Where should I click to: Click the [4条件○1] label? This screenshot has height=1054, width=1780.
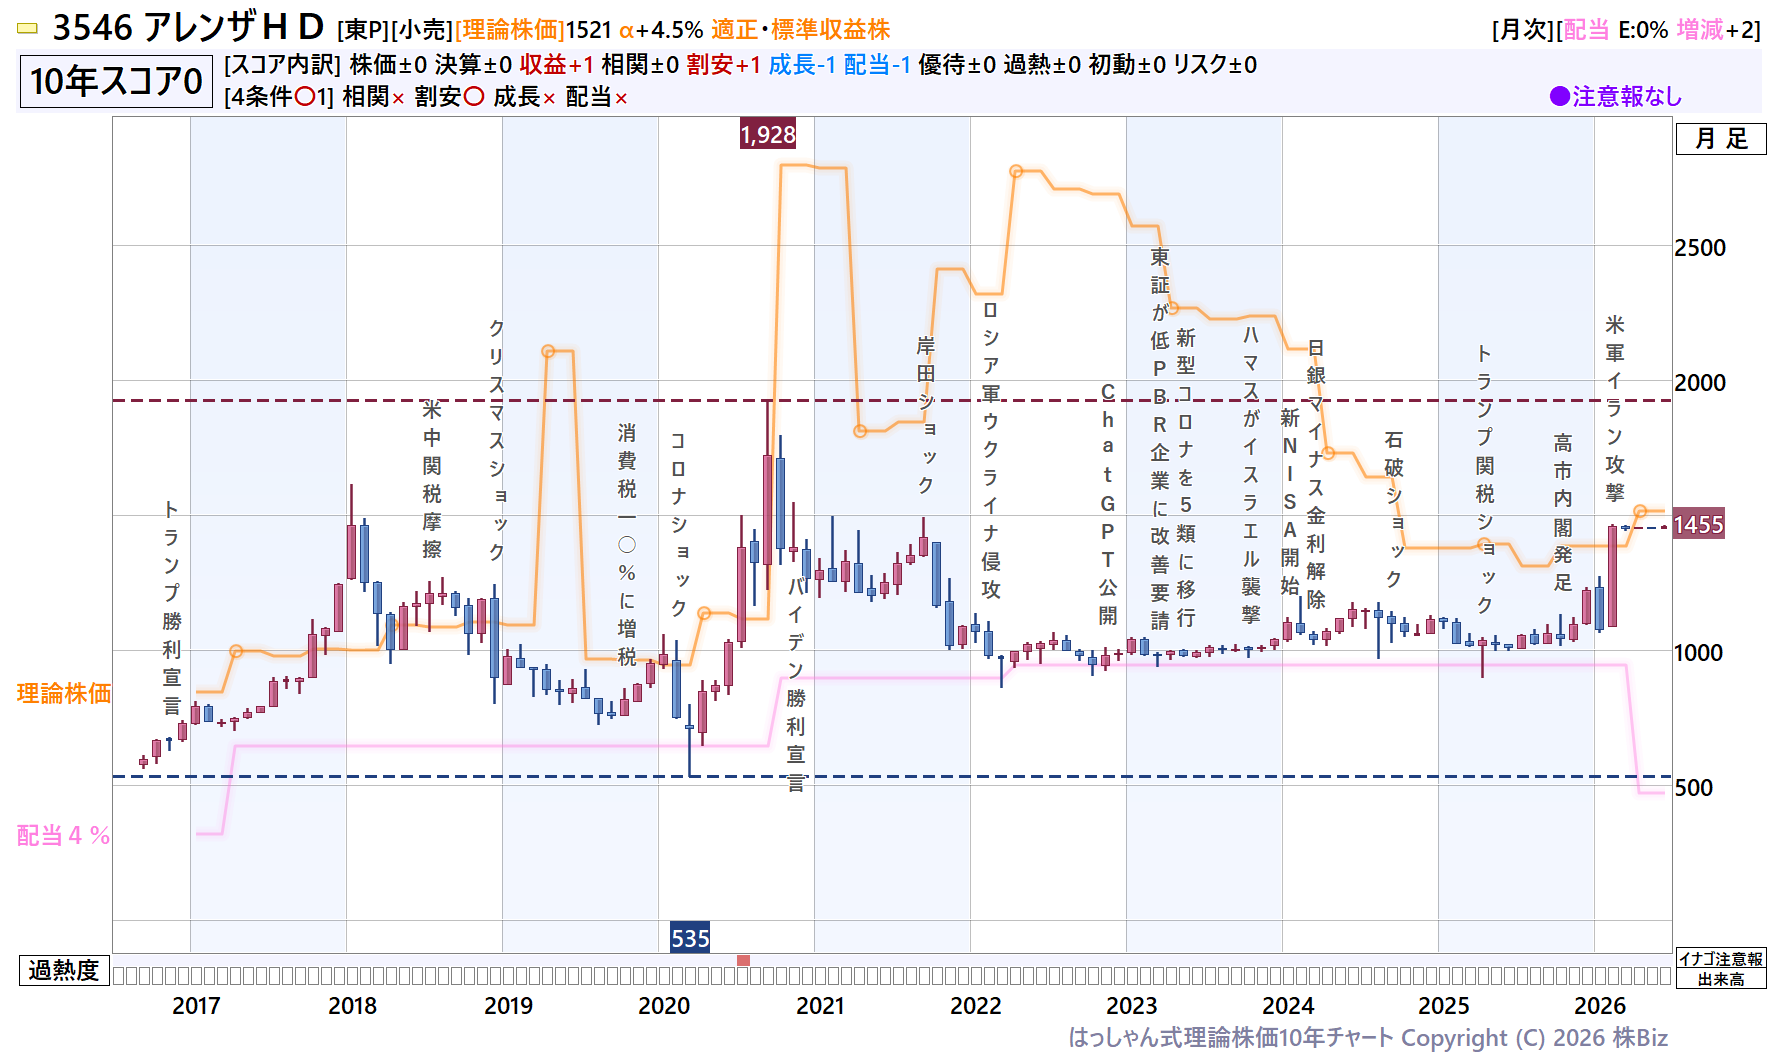pos(279,97)
